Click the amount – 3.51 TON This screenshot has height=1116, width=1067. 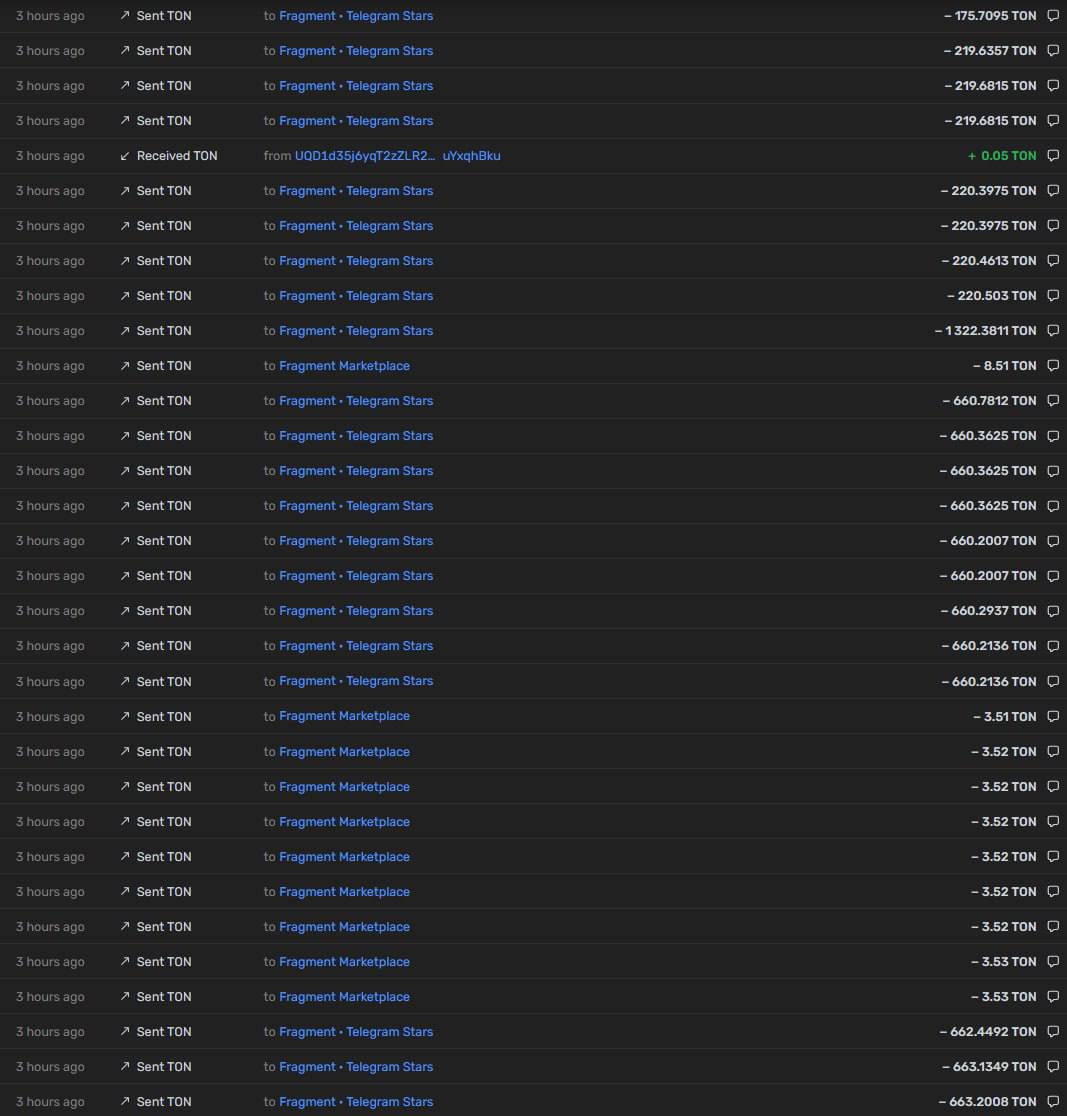[x=1005, y=716]
